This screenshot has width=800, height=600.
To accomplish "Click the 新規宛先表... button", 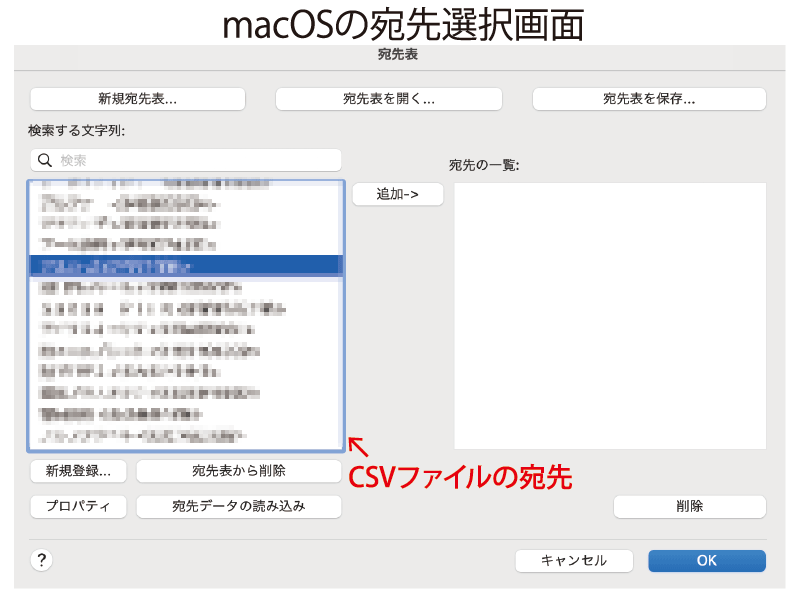I will click(x=138, y=99).
